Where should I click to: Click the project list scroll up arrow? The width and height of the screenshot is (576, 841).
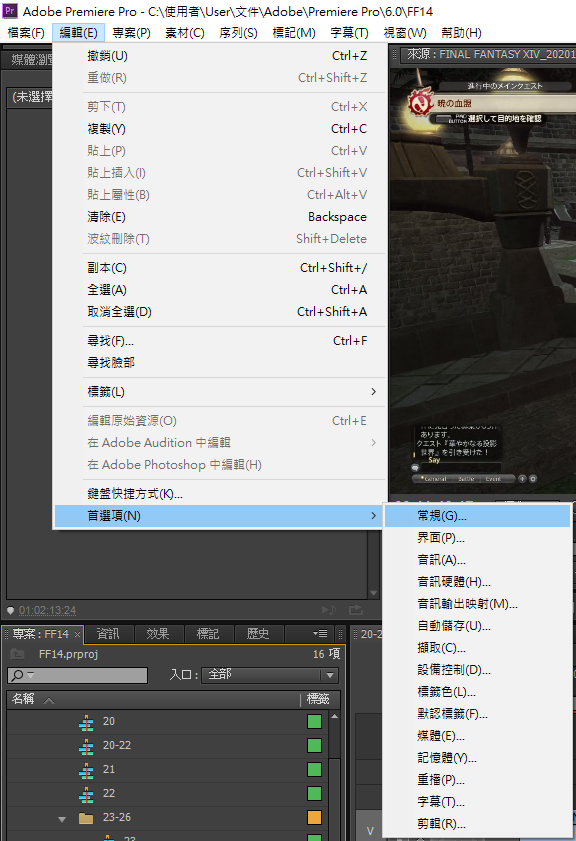(335, 716)
